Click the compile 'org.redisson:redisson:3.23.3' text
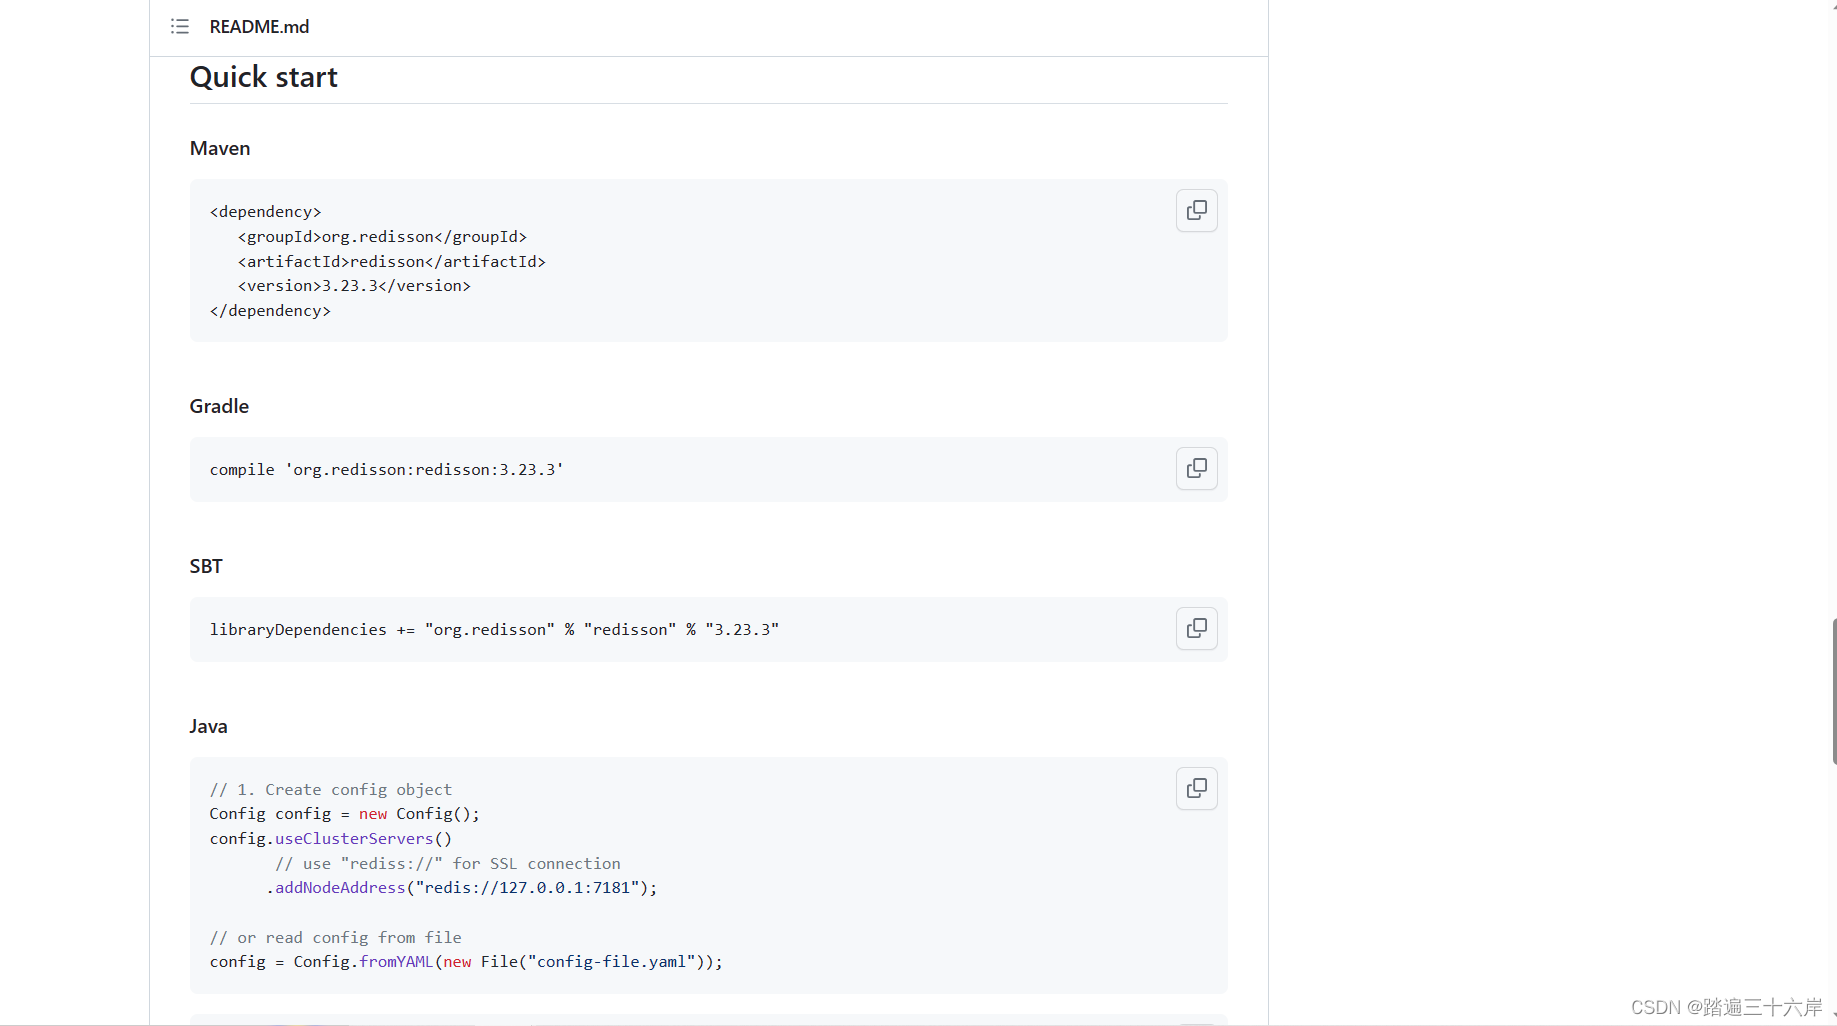The height and width of the screenshot is (1026, 1837). coord(385,469)
